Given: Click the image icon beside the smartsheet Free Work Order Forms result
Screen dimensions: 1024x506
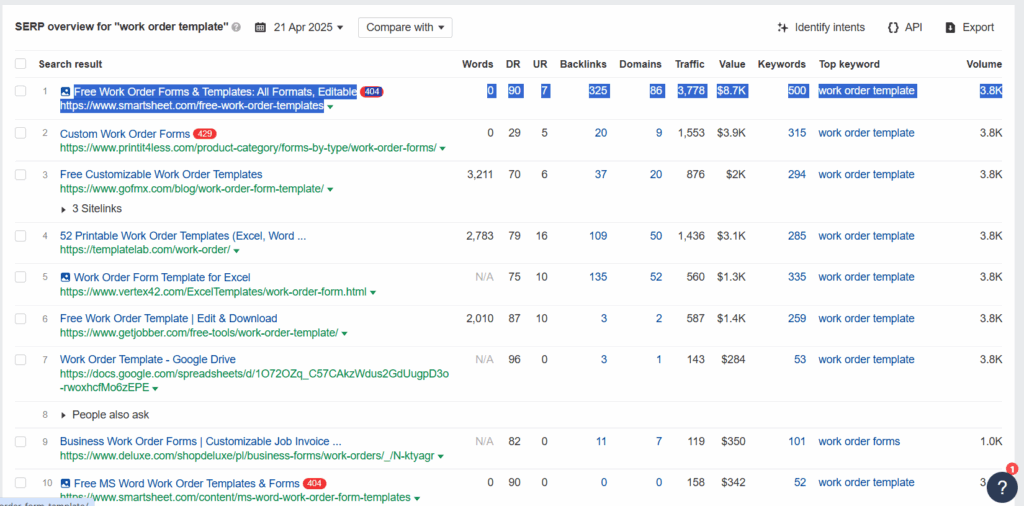Looking at the screenshot, I should pyautogui.click(x=65, y=91).
